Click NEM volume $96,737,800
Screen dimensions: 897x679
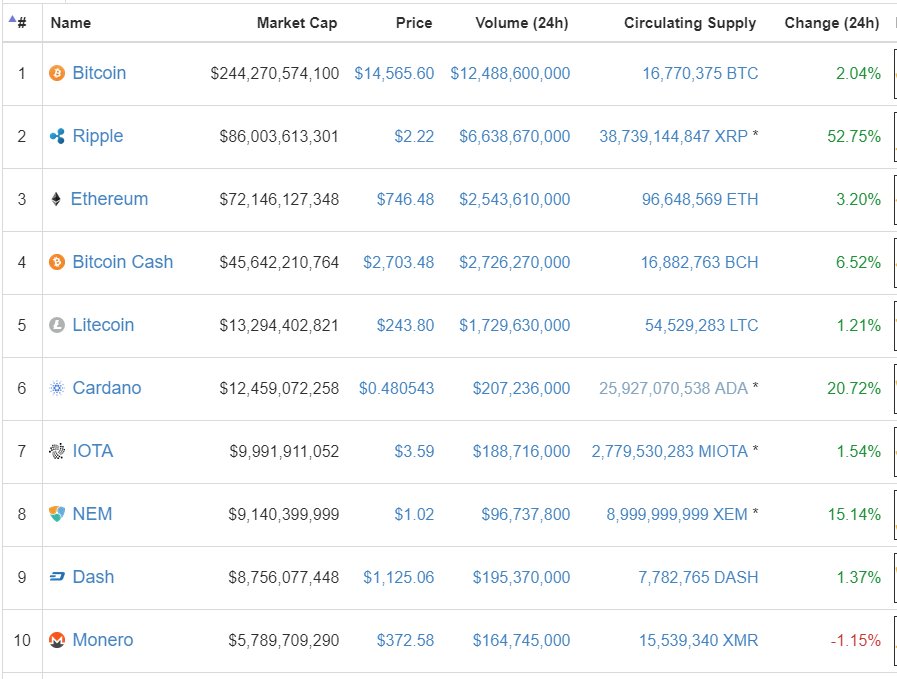tap(526, 514)
